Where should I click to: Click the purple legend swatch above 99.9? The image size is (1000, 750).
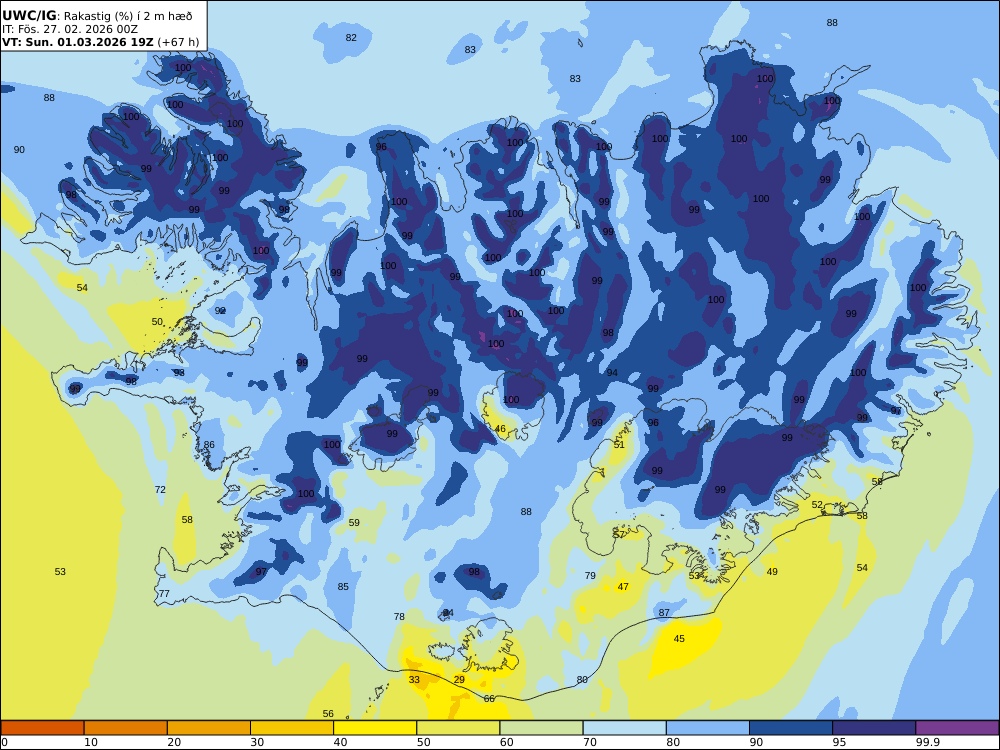pos(957,728)
